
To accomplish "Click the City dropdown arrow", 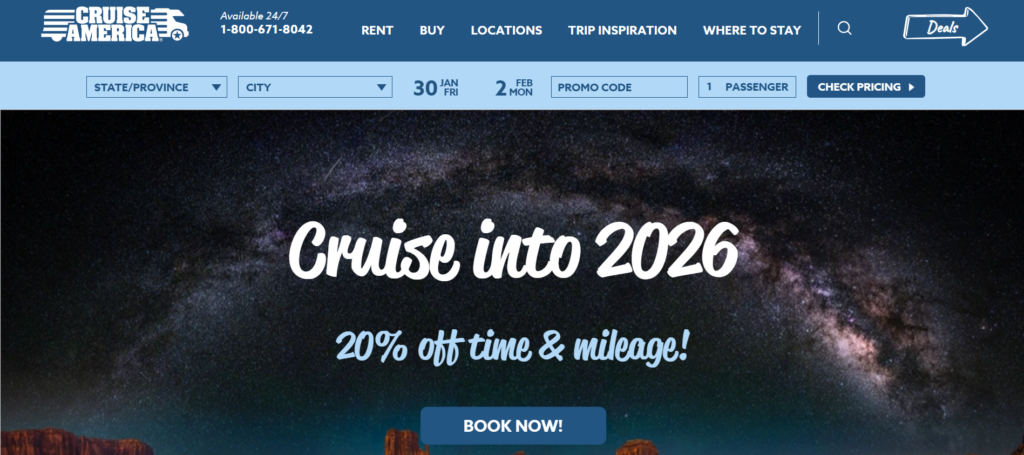I will [x=381, y=87].
